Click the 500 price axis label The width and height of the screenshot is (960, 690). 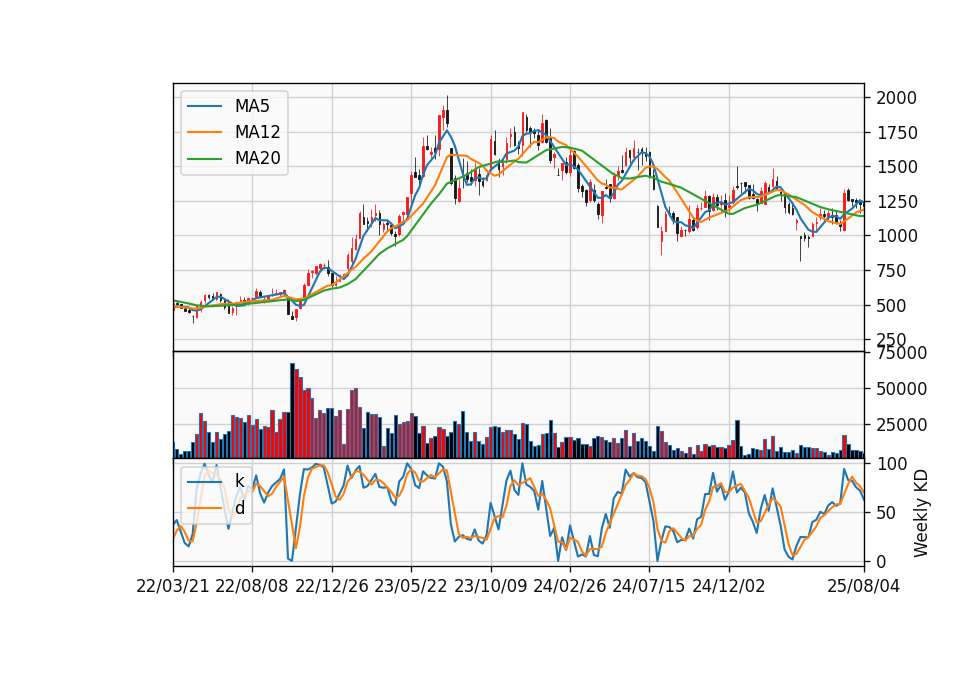tap(891, 306)
